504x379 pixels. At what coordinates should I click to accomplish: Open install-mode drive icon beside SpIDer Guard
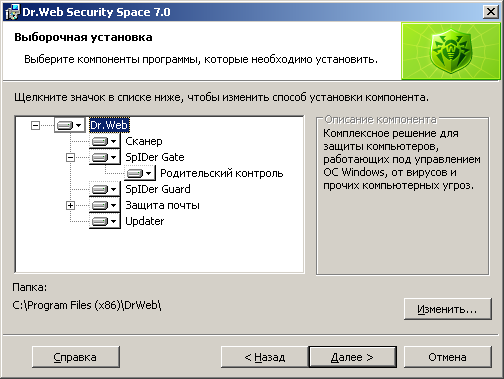click(104, 189)
